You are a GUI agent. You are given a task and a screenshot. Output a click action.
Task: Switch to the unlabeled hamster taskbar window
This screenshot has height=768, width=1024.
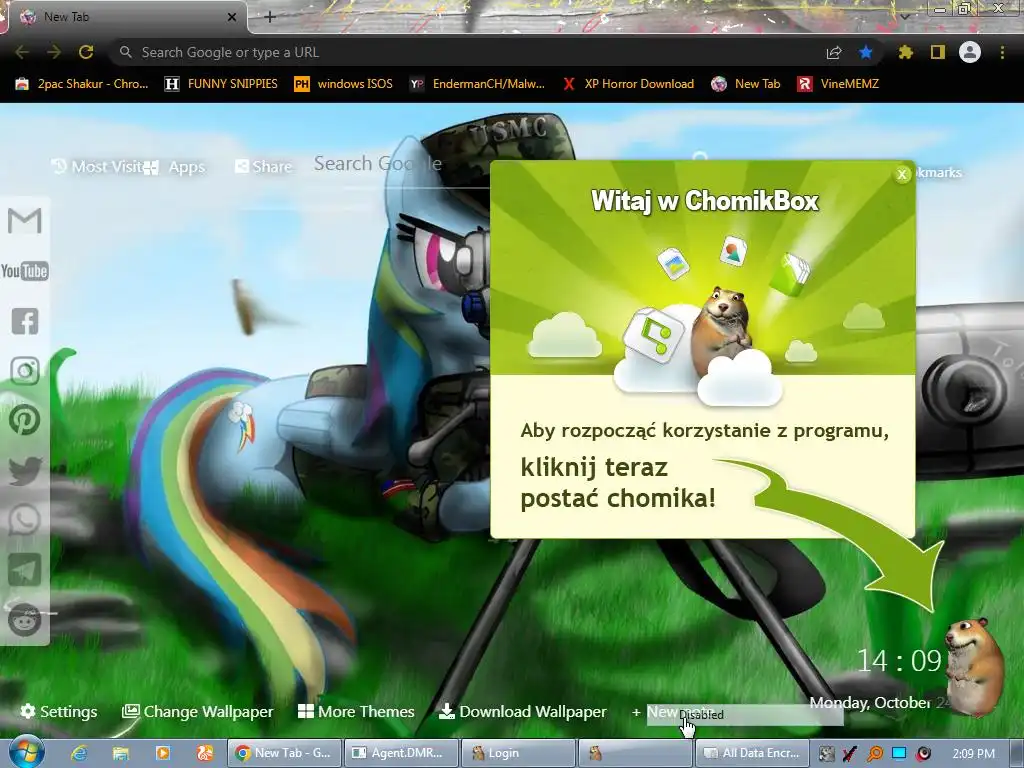click(635, 753)
